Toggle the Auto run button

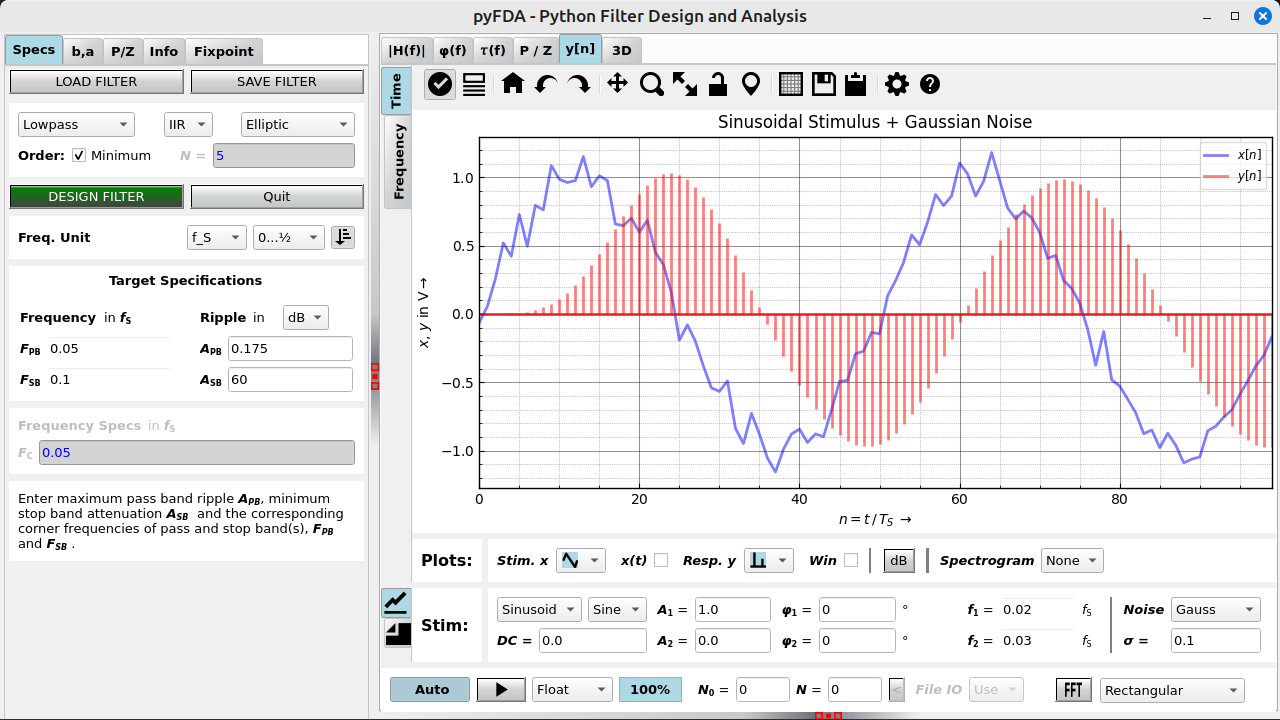click(432, 690)
